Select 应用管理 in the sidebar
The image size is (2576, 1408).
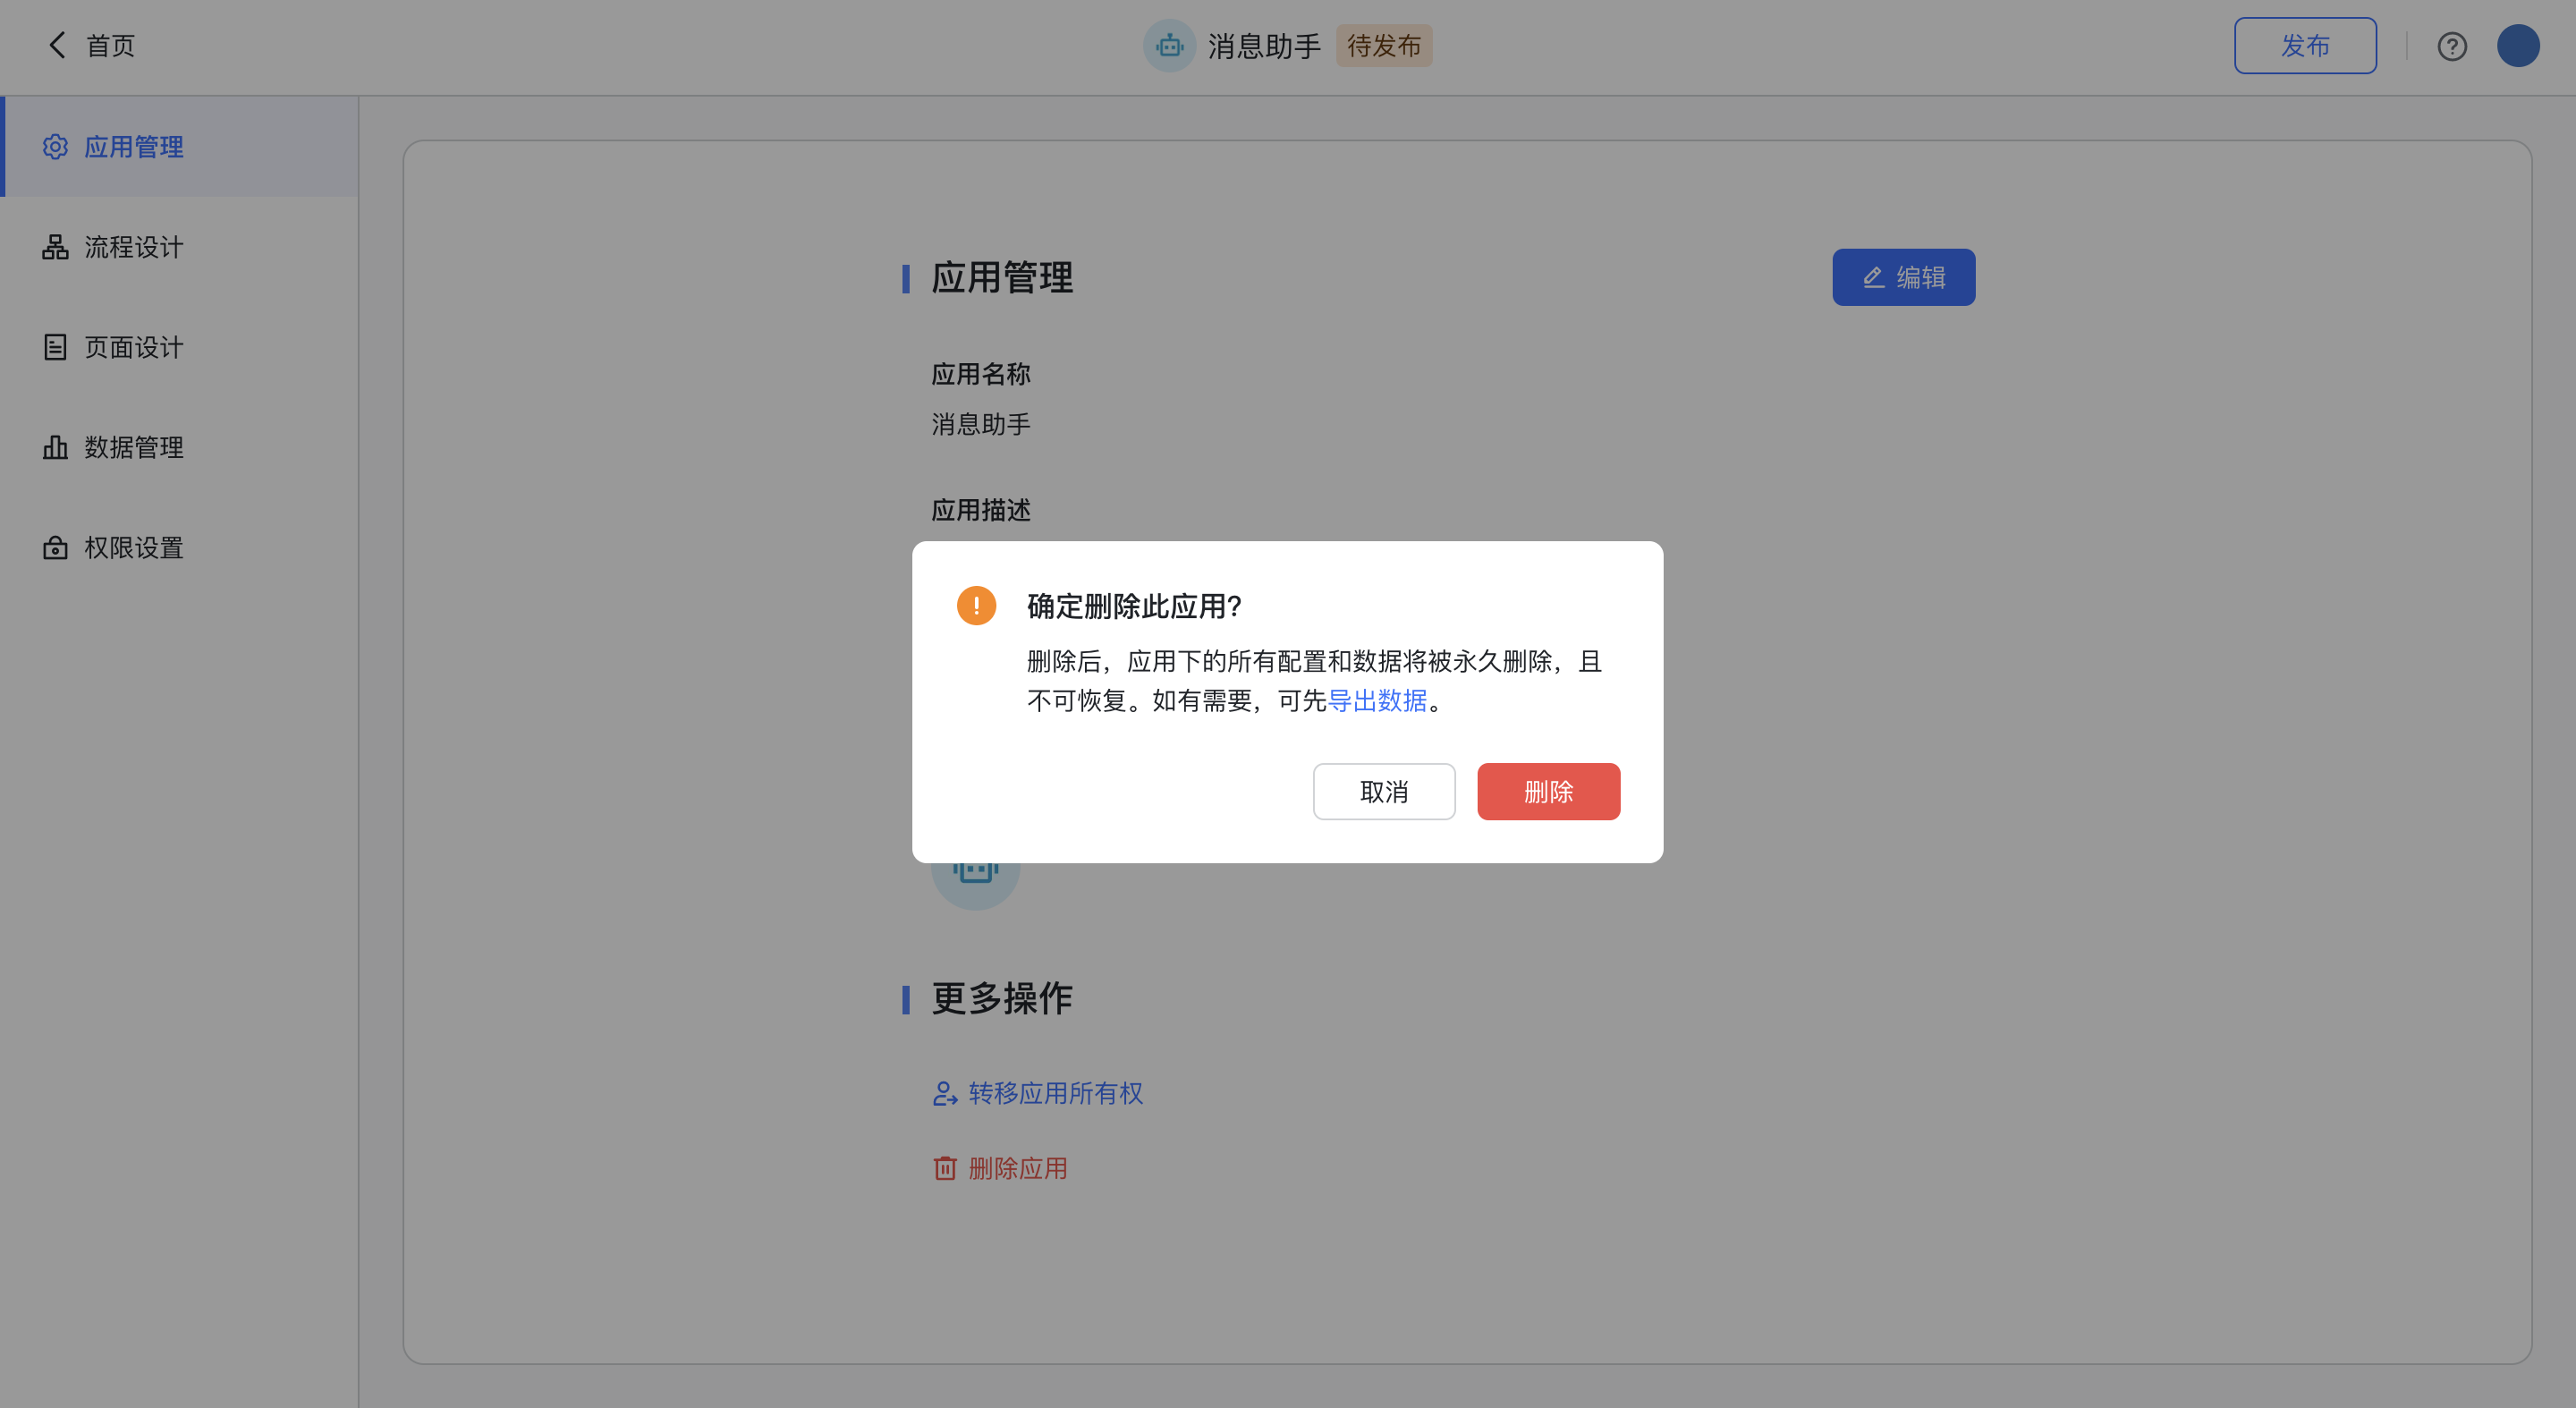180,147
